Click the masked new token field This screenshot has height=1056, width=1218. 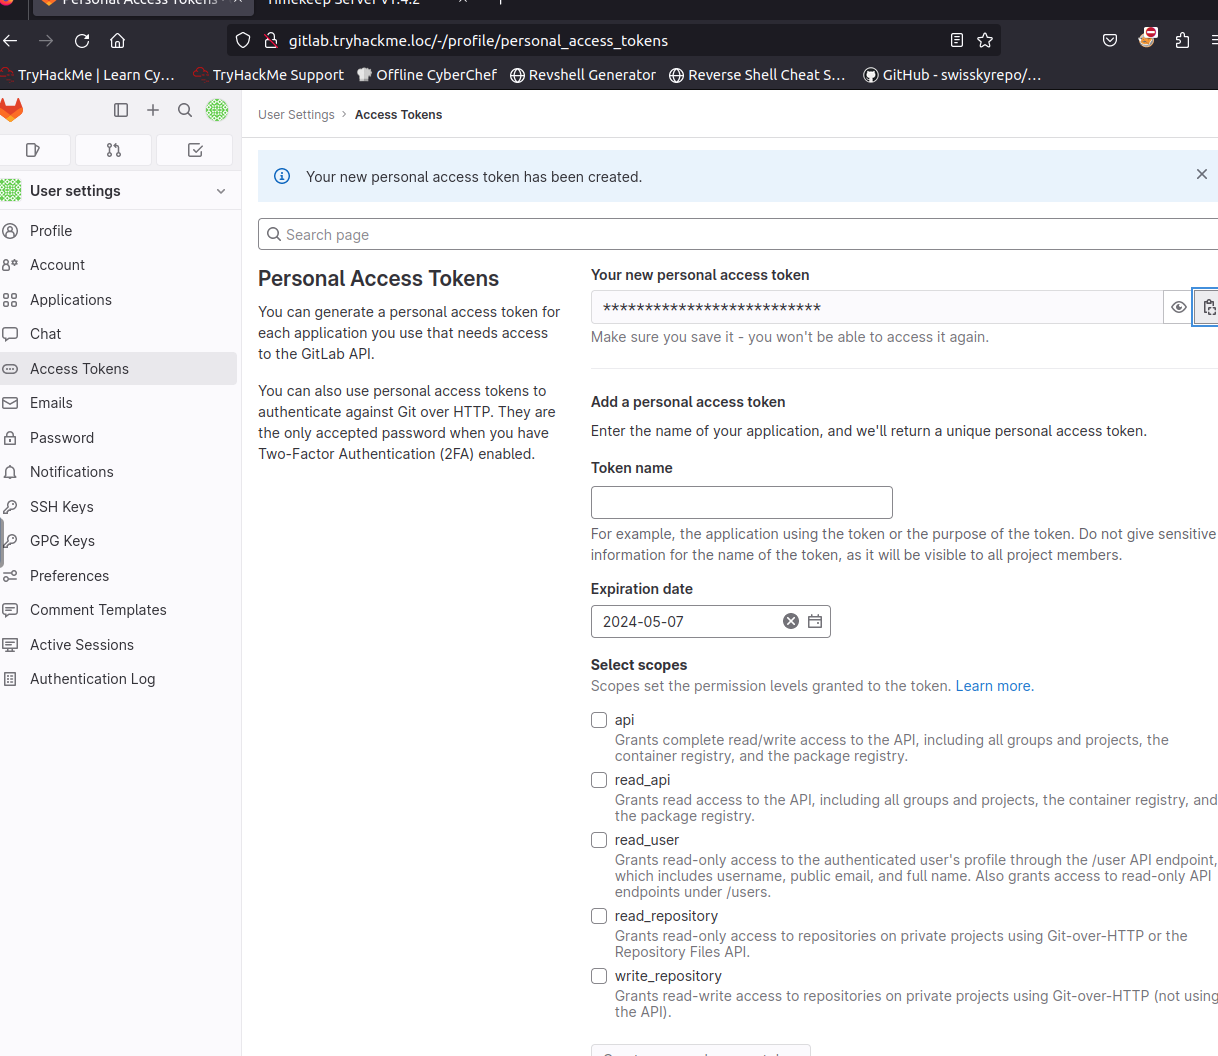(x=877, y=307)
